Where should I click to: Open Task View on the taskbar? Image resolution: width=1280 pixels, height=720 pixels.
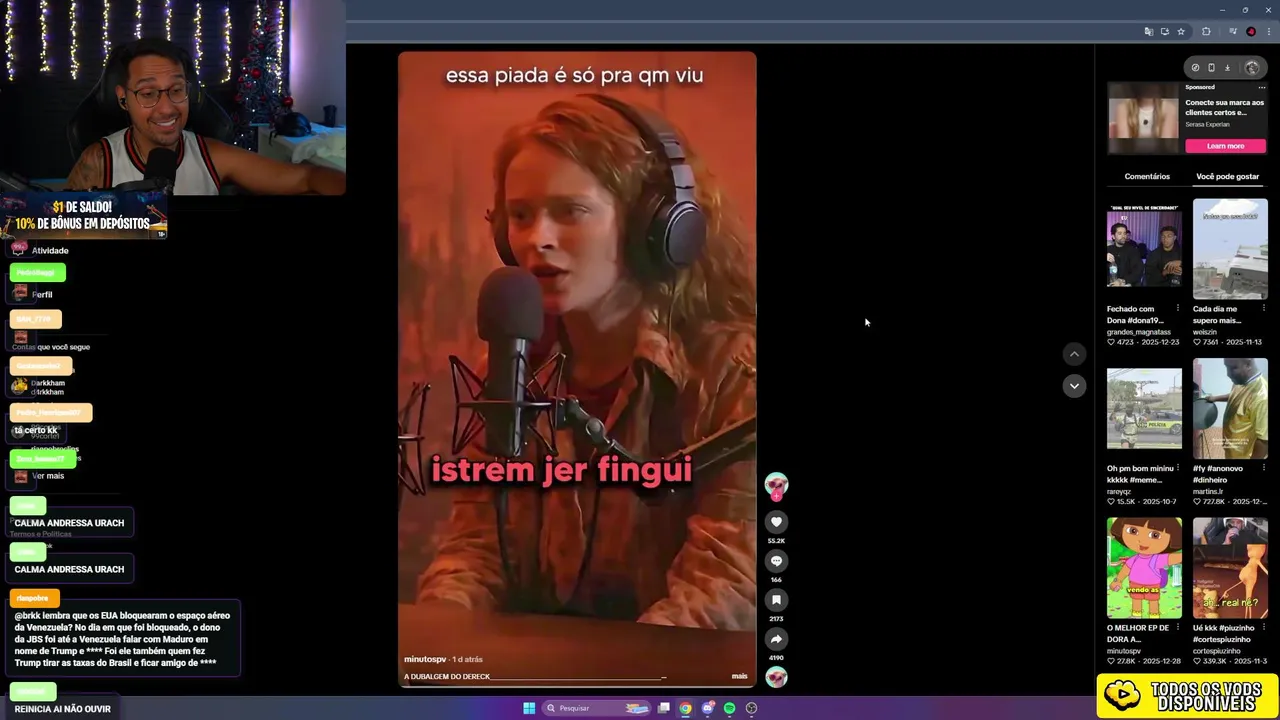point(663,708)
